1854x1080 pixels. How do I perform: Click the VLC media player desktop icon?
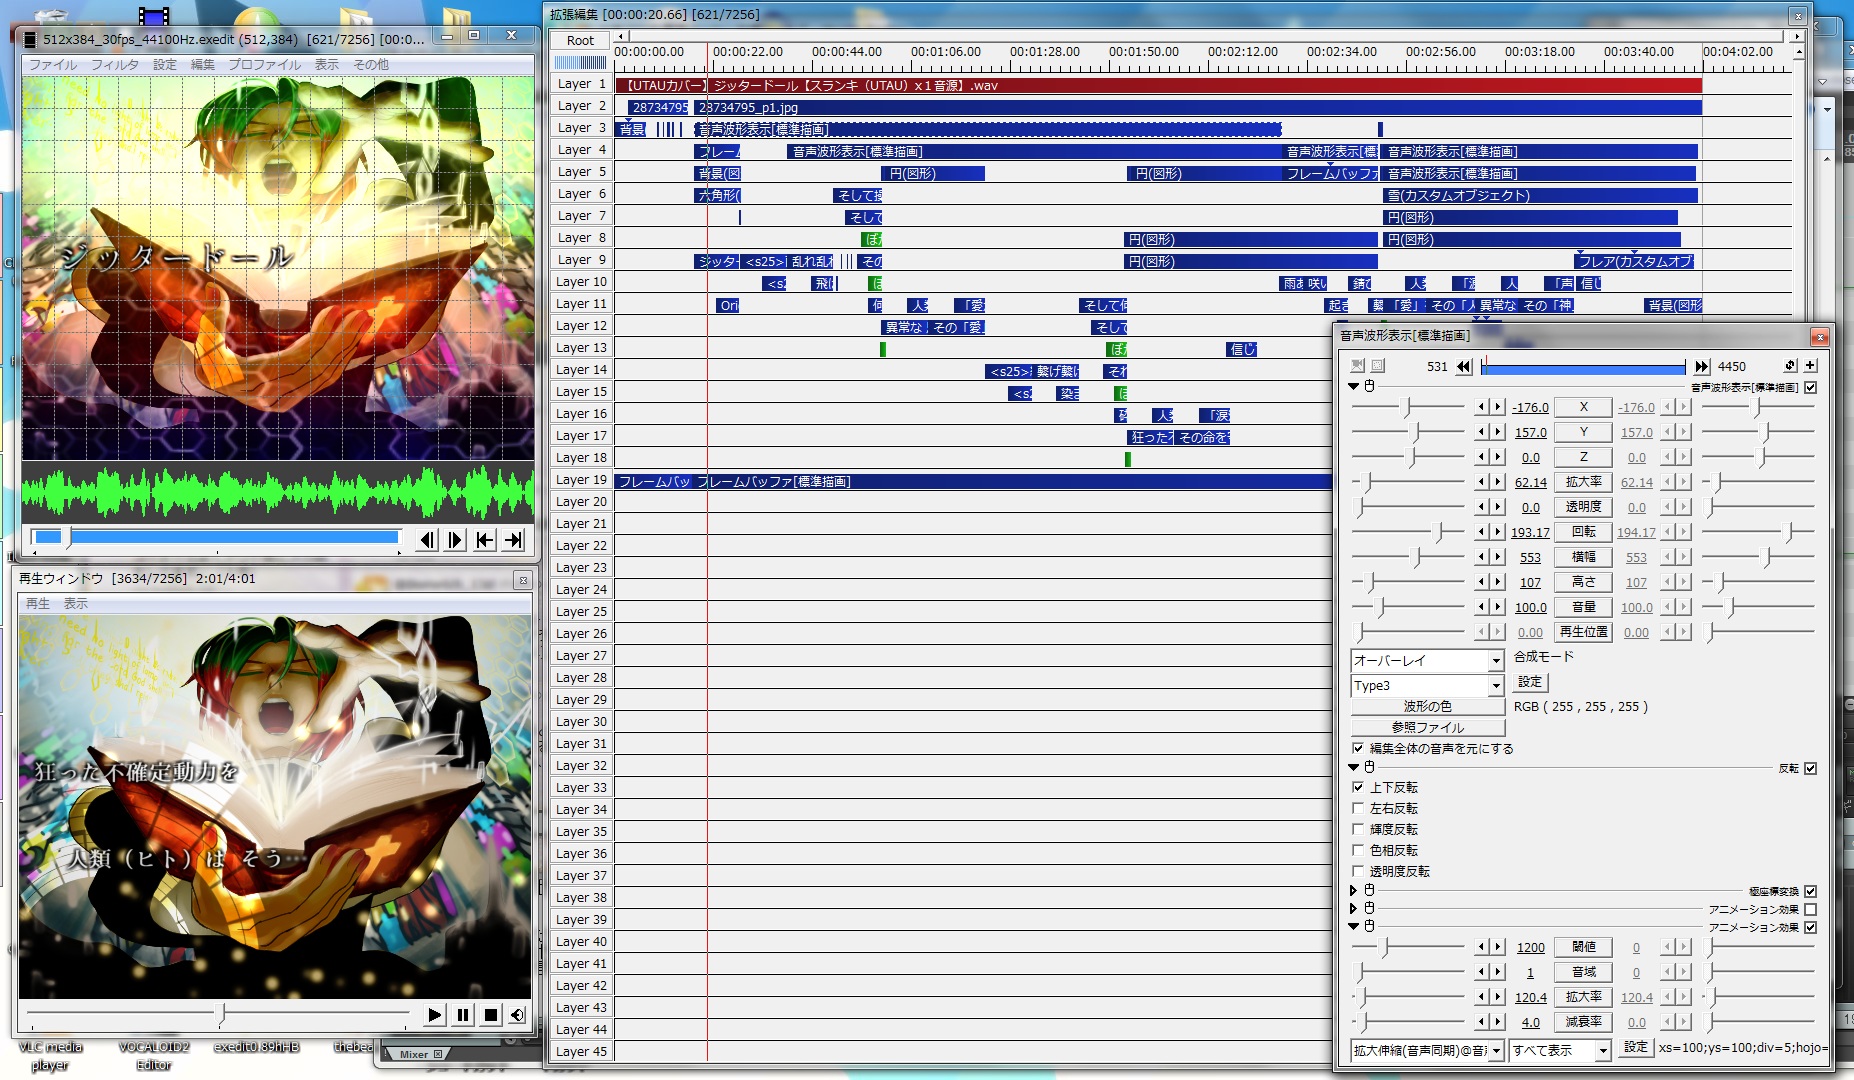50,1055
